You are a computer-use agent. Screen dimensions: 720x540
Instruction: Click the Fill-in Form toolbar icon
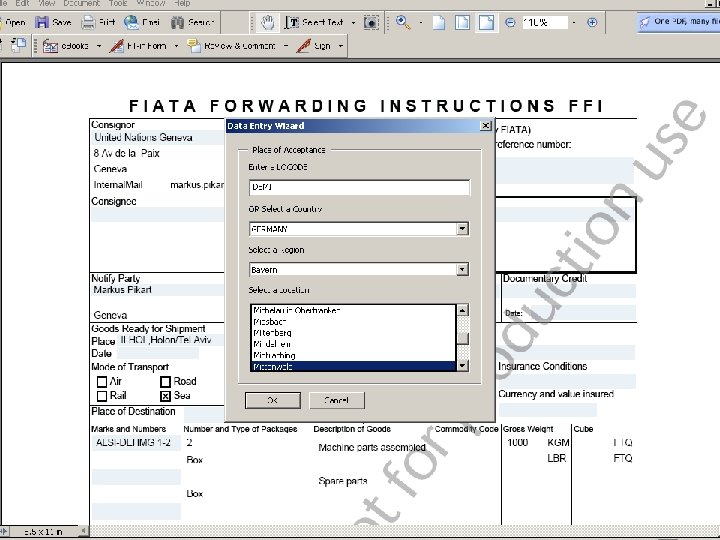116,46
